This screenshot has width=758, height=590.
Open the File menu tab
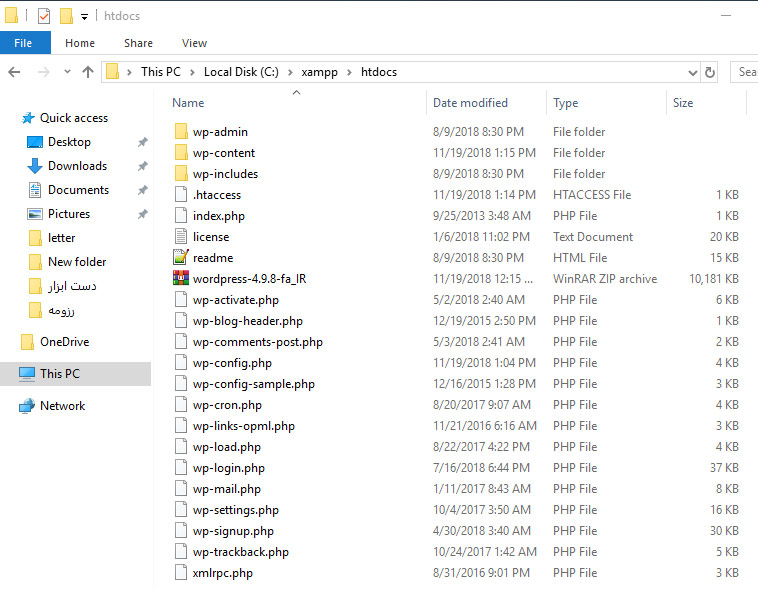tap(25, 43)
